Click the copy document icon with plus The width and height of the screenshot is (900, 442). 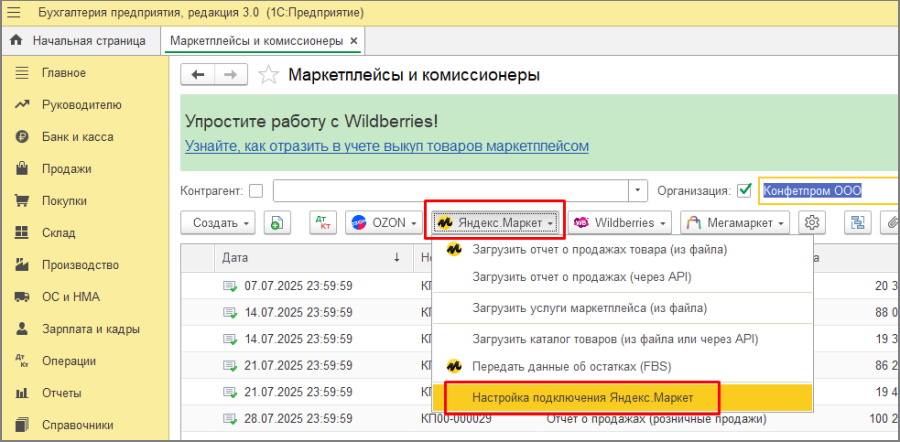click(x=277, y=223)
